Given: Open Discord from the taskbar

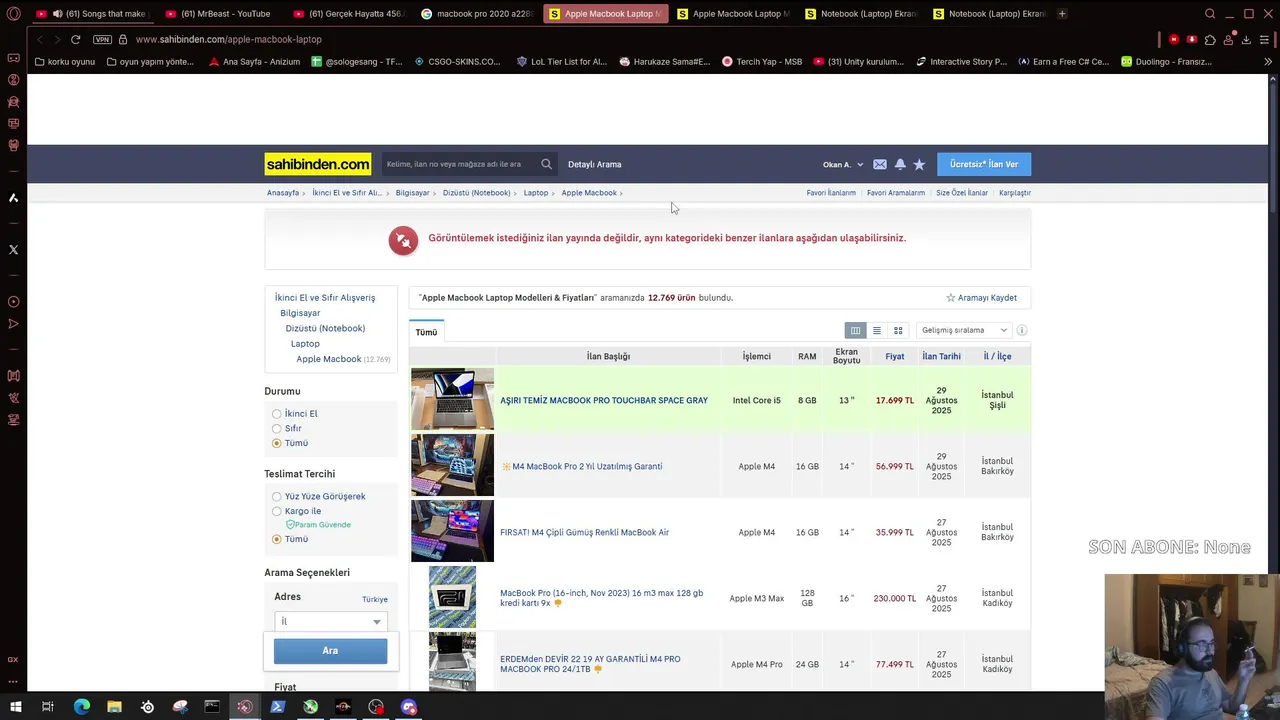Looking at the screenshot, I should coord(408,707).
